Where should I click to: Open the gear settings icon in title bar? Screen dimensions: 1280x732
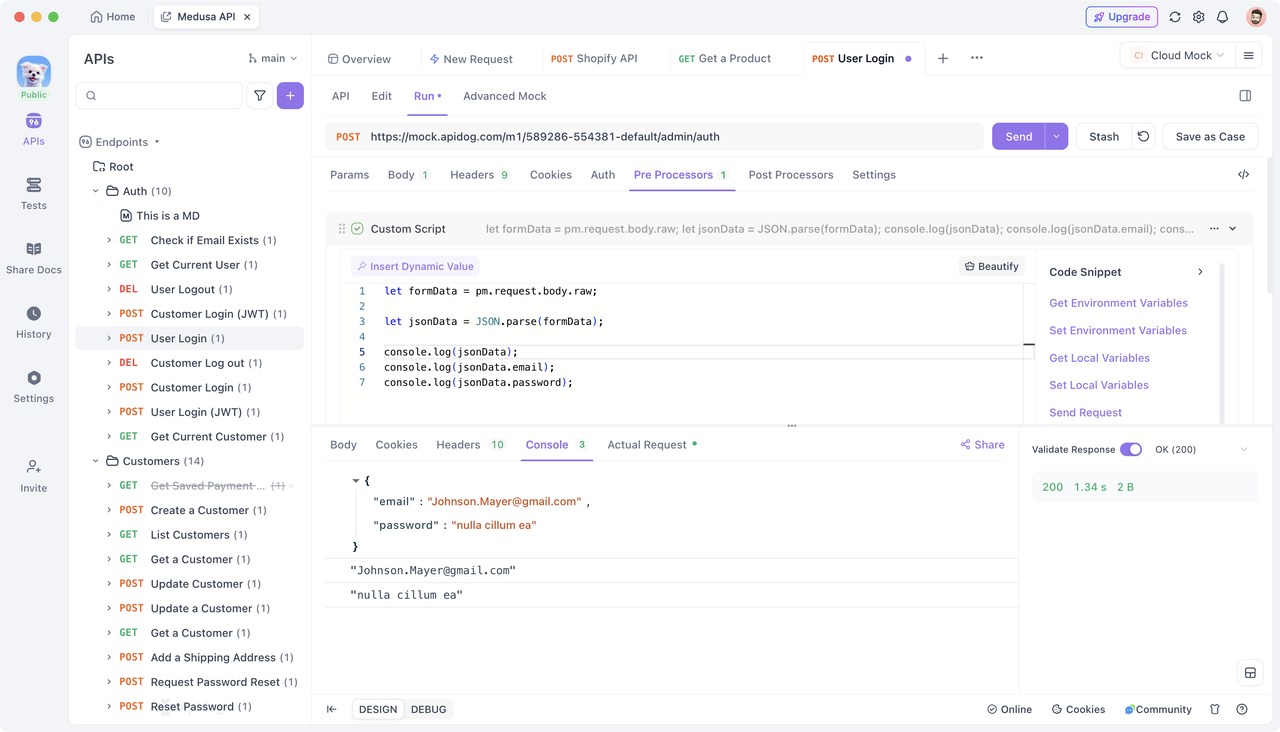1199,17
